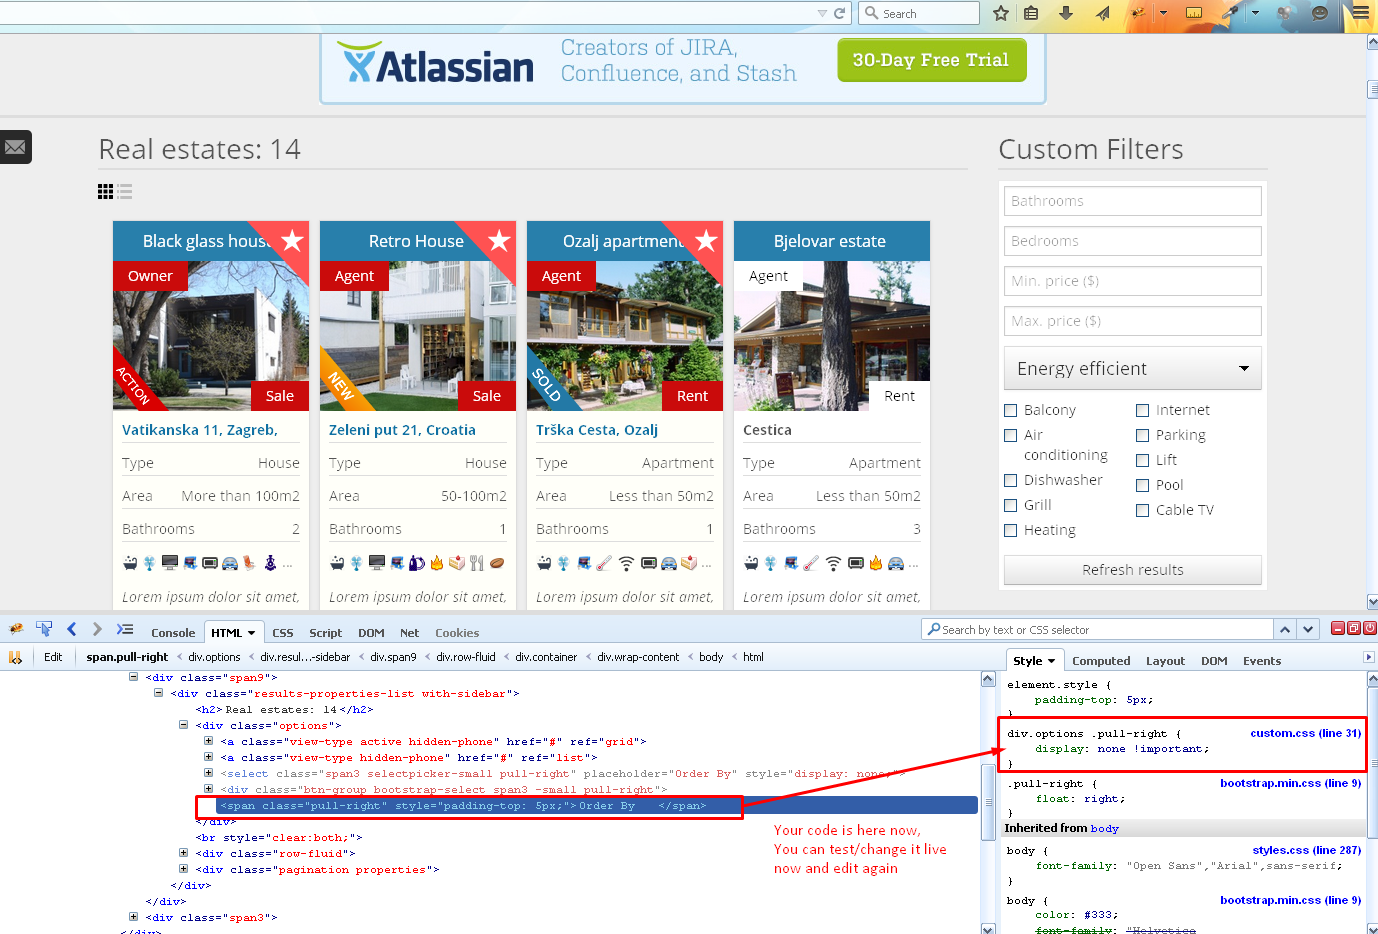
Task: Open the Script tab
Action: coord(325,633)
